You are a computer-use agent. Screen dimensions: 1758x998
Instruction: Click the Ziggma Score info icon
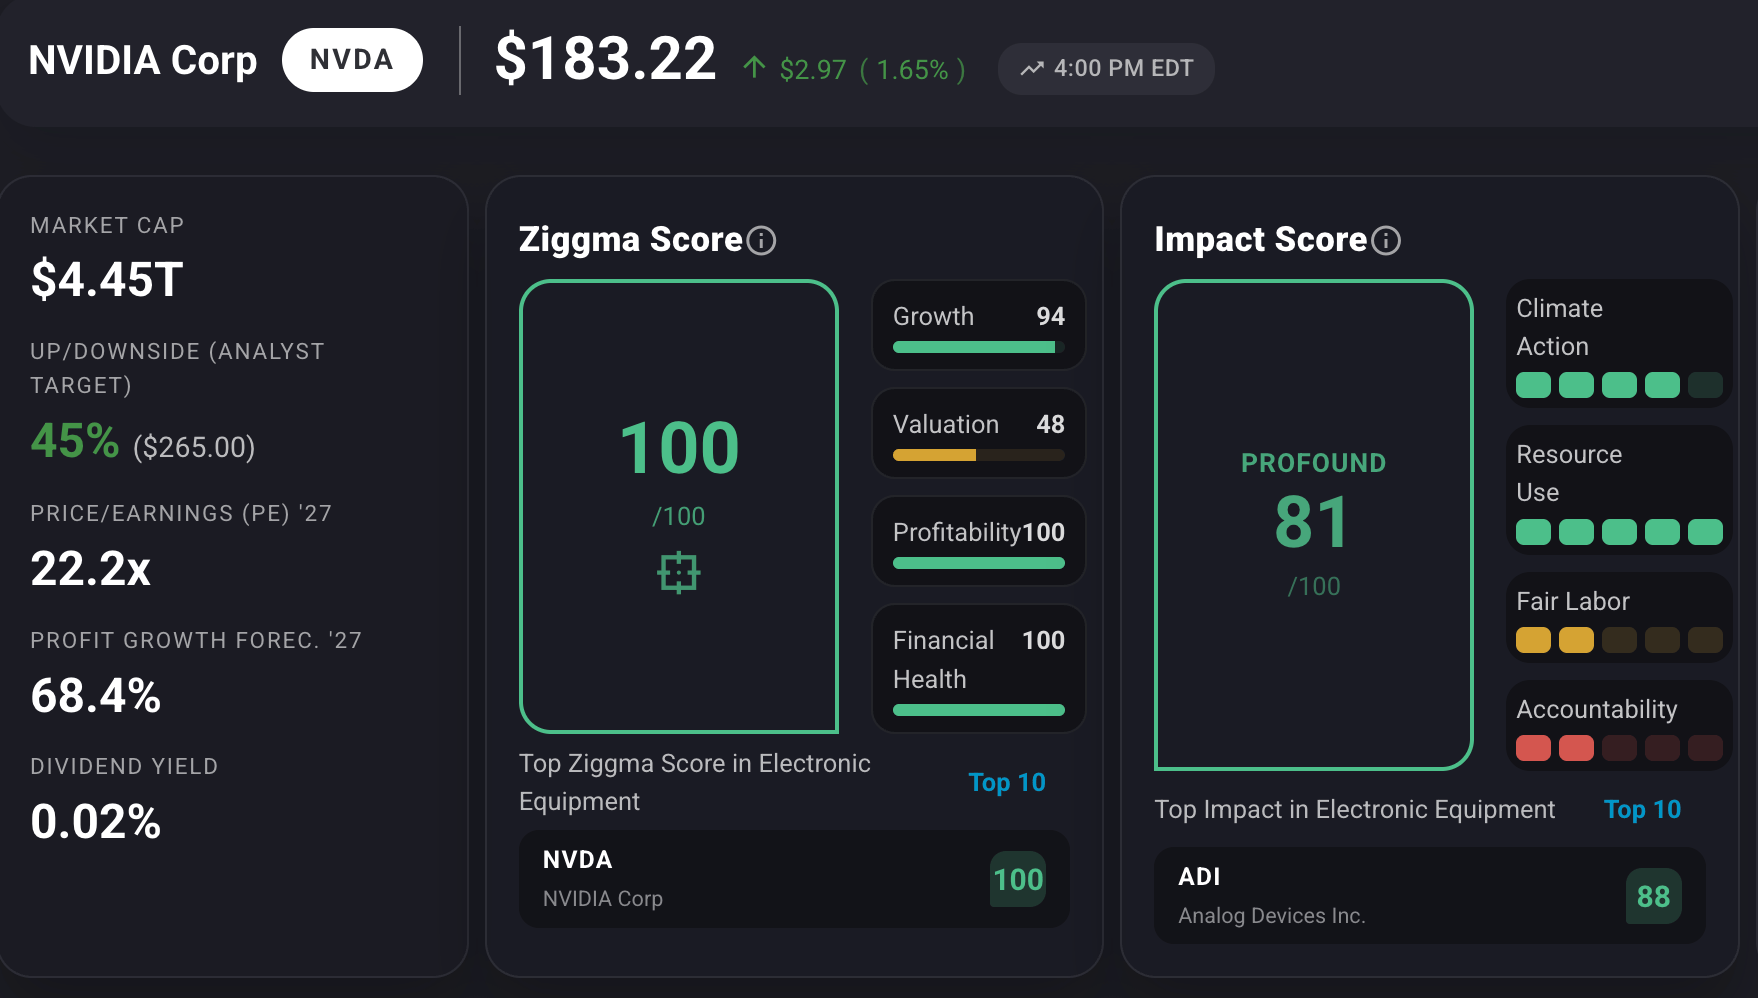761,241
